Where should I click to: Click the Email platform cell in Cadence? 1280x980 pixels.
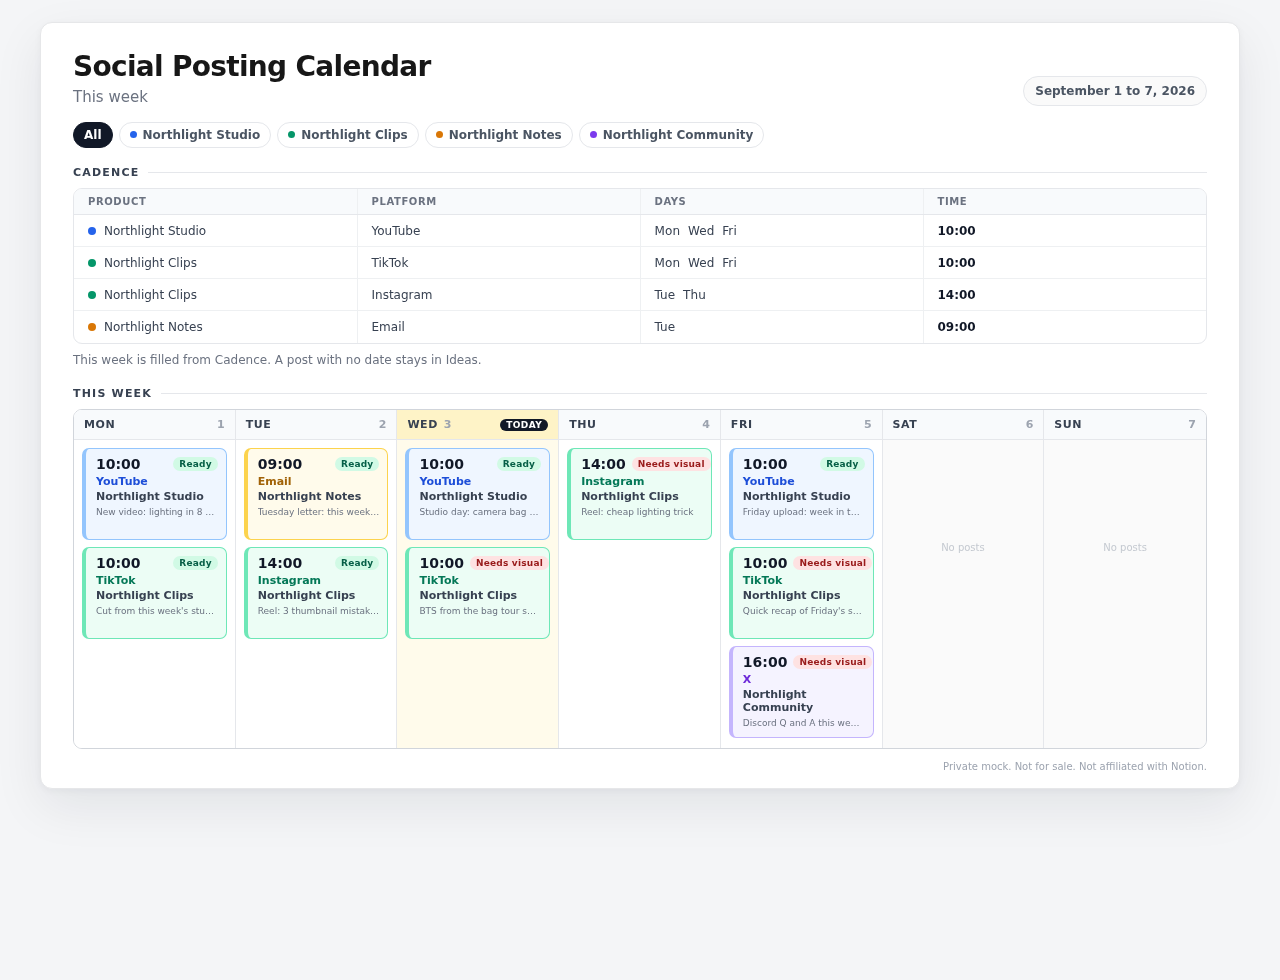499,327
